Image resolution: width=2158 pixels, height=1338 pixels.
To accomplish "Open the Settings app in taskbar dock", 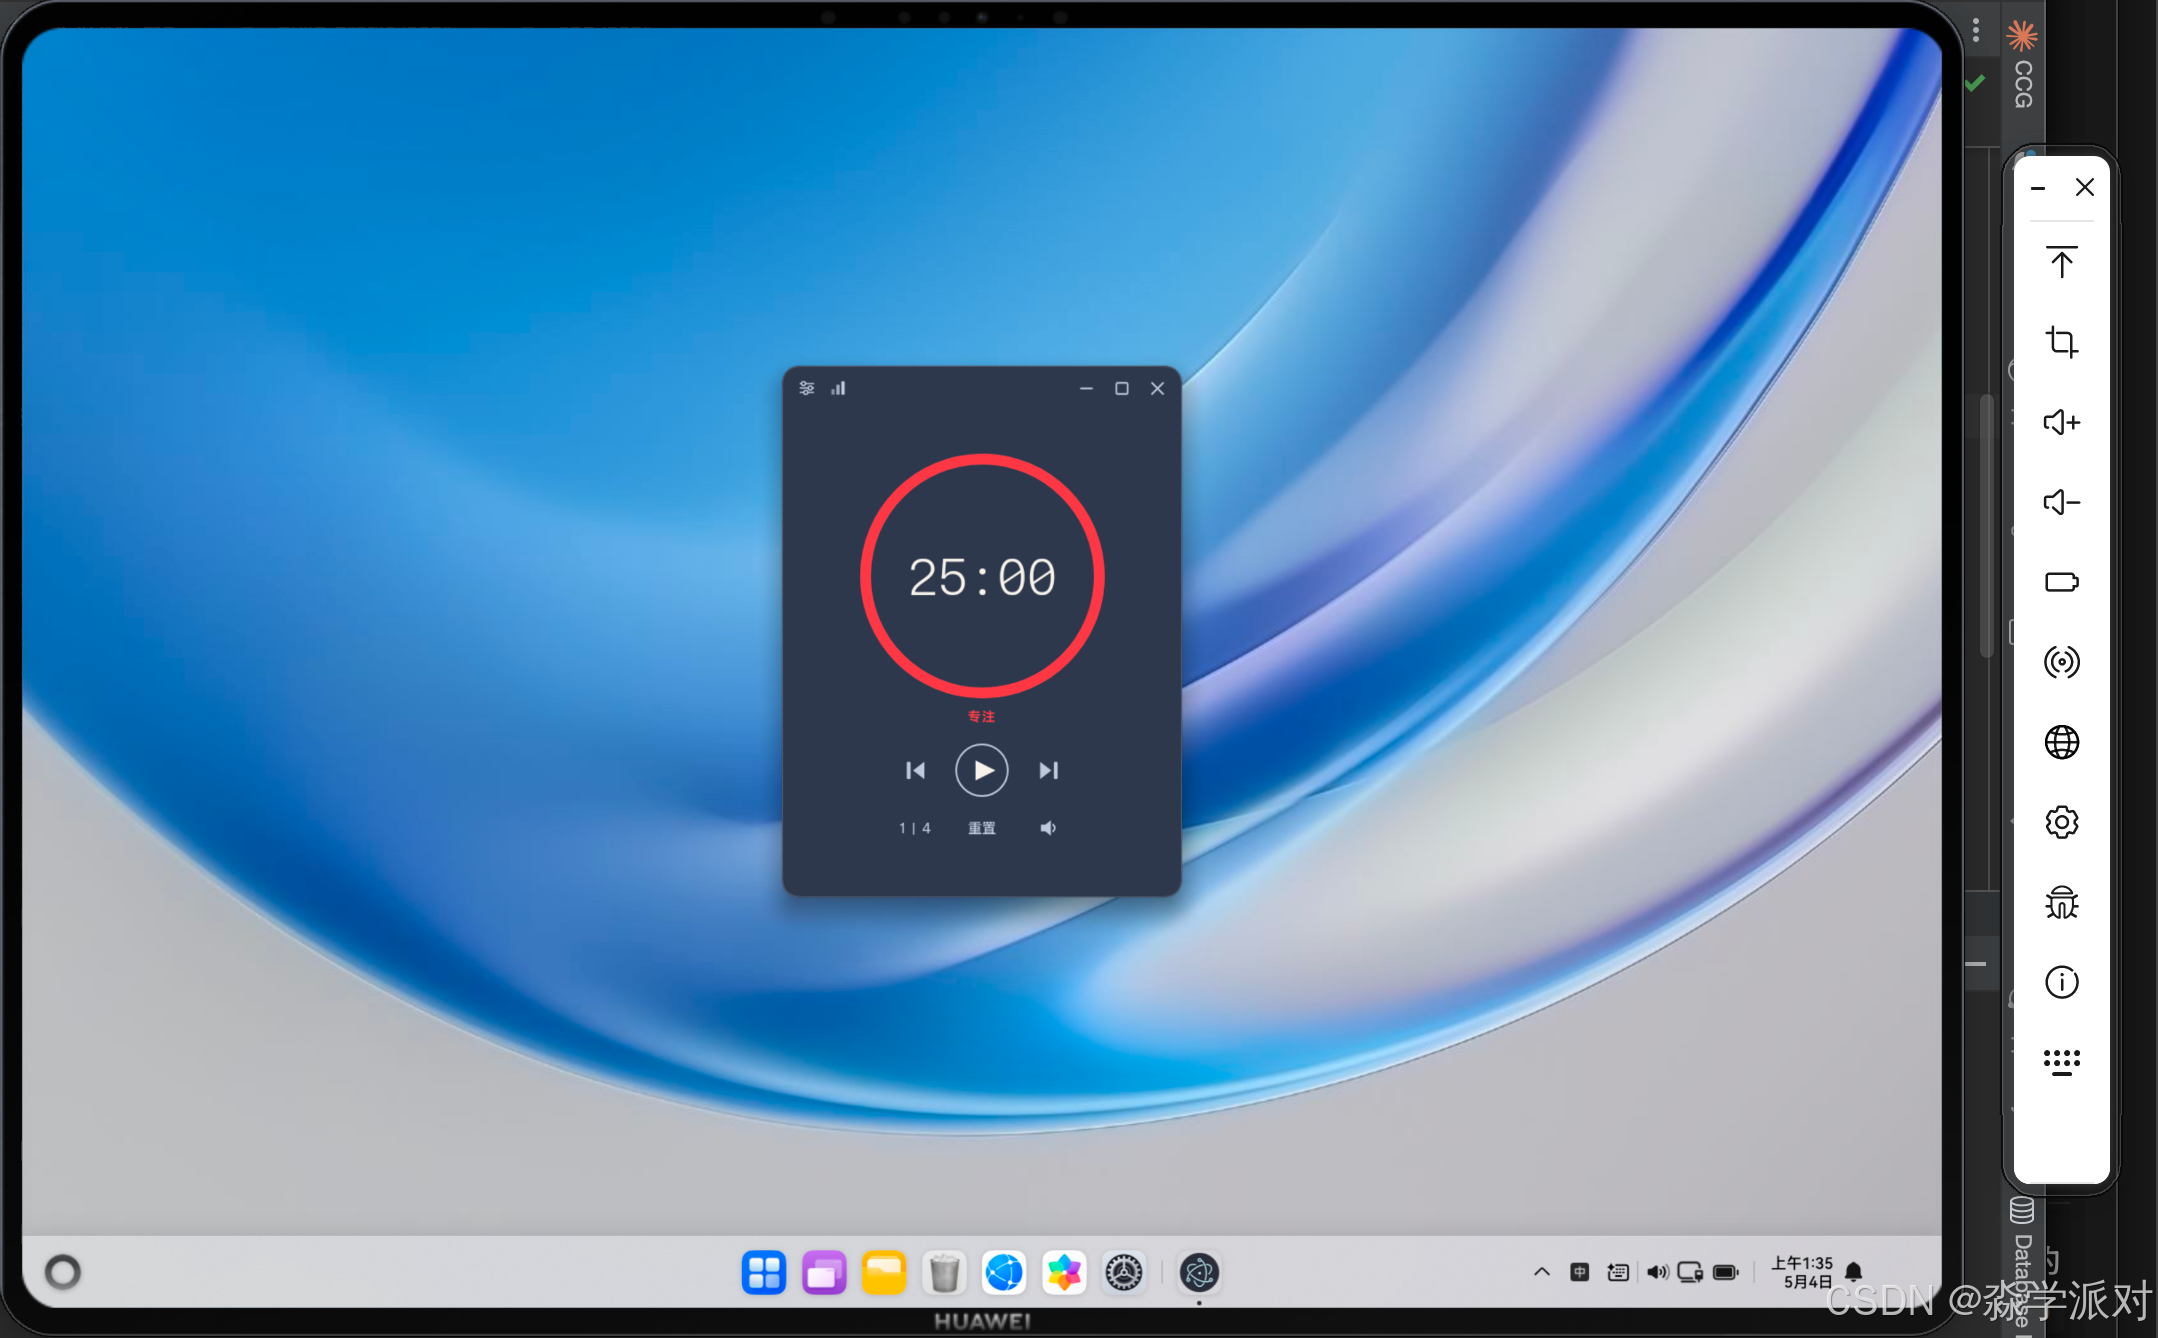I will coord(1124,1273).
